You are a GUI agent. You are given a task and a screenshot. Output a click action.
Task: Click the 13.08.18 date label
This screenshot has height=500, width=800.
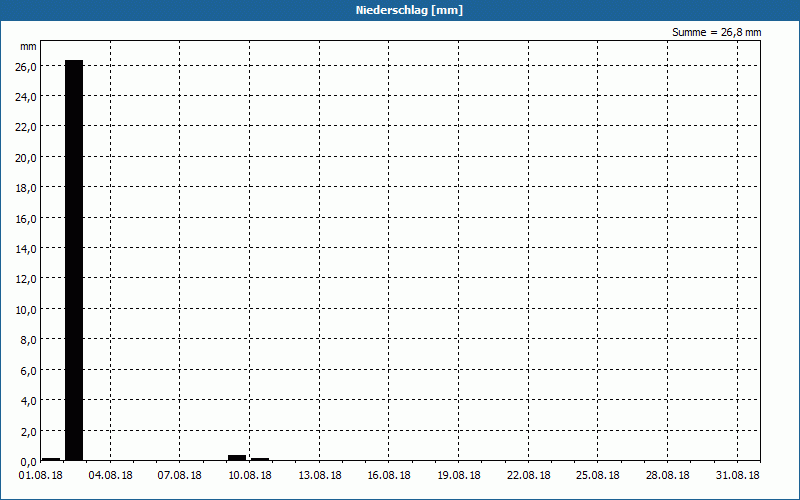pyautogui.click(x=319, y=476)
